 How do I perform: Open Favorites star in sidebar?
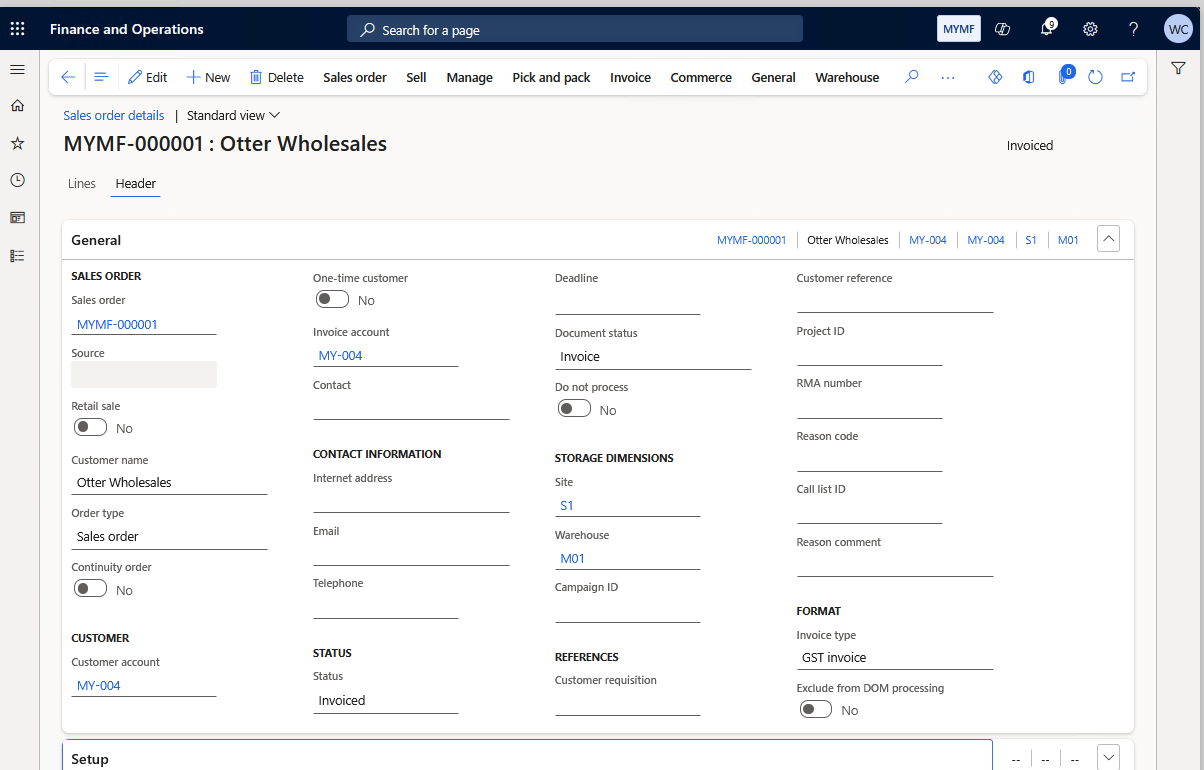(17, 143)
